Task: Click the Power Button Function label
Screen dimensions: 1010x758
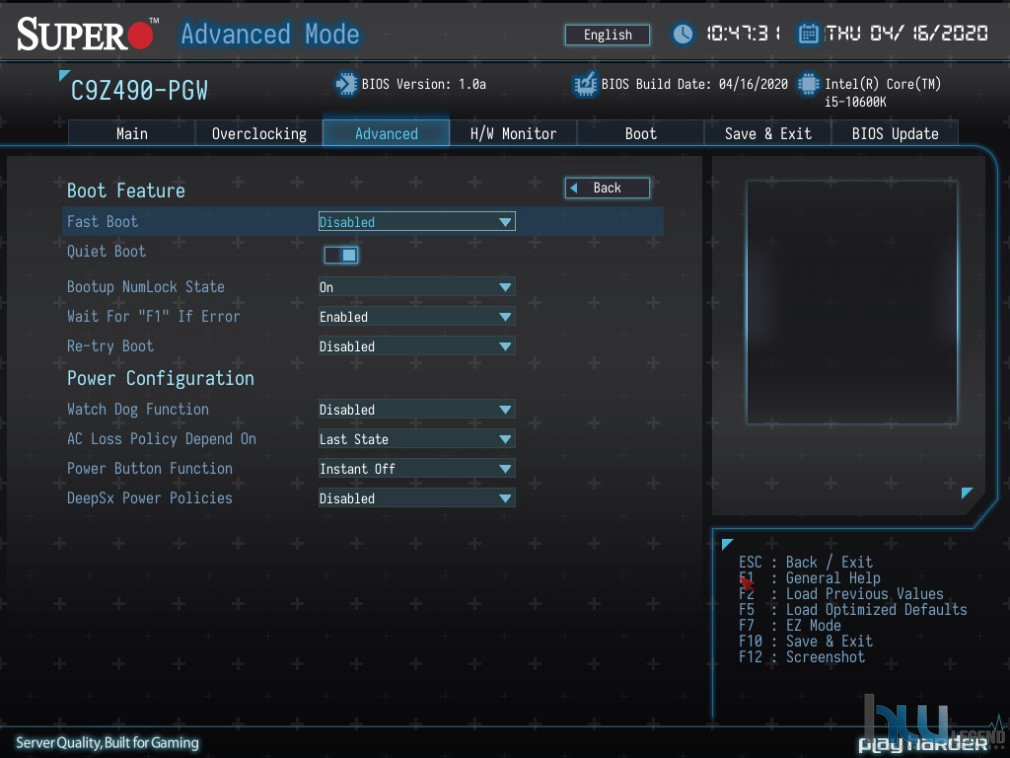Action: [149, 468]
